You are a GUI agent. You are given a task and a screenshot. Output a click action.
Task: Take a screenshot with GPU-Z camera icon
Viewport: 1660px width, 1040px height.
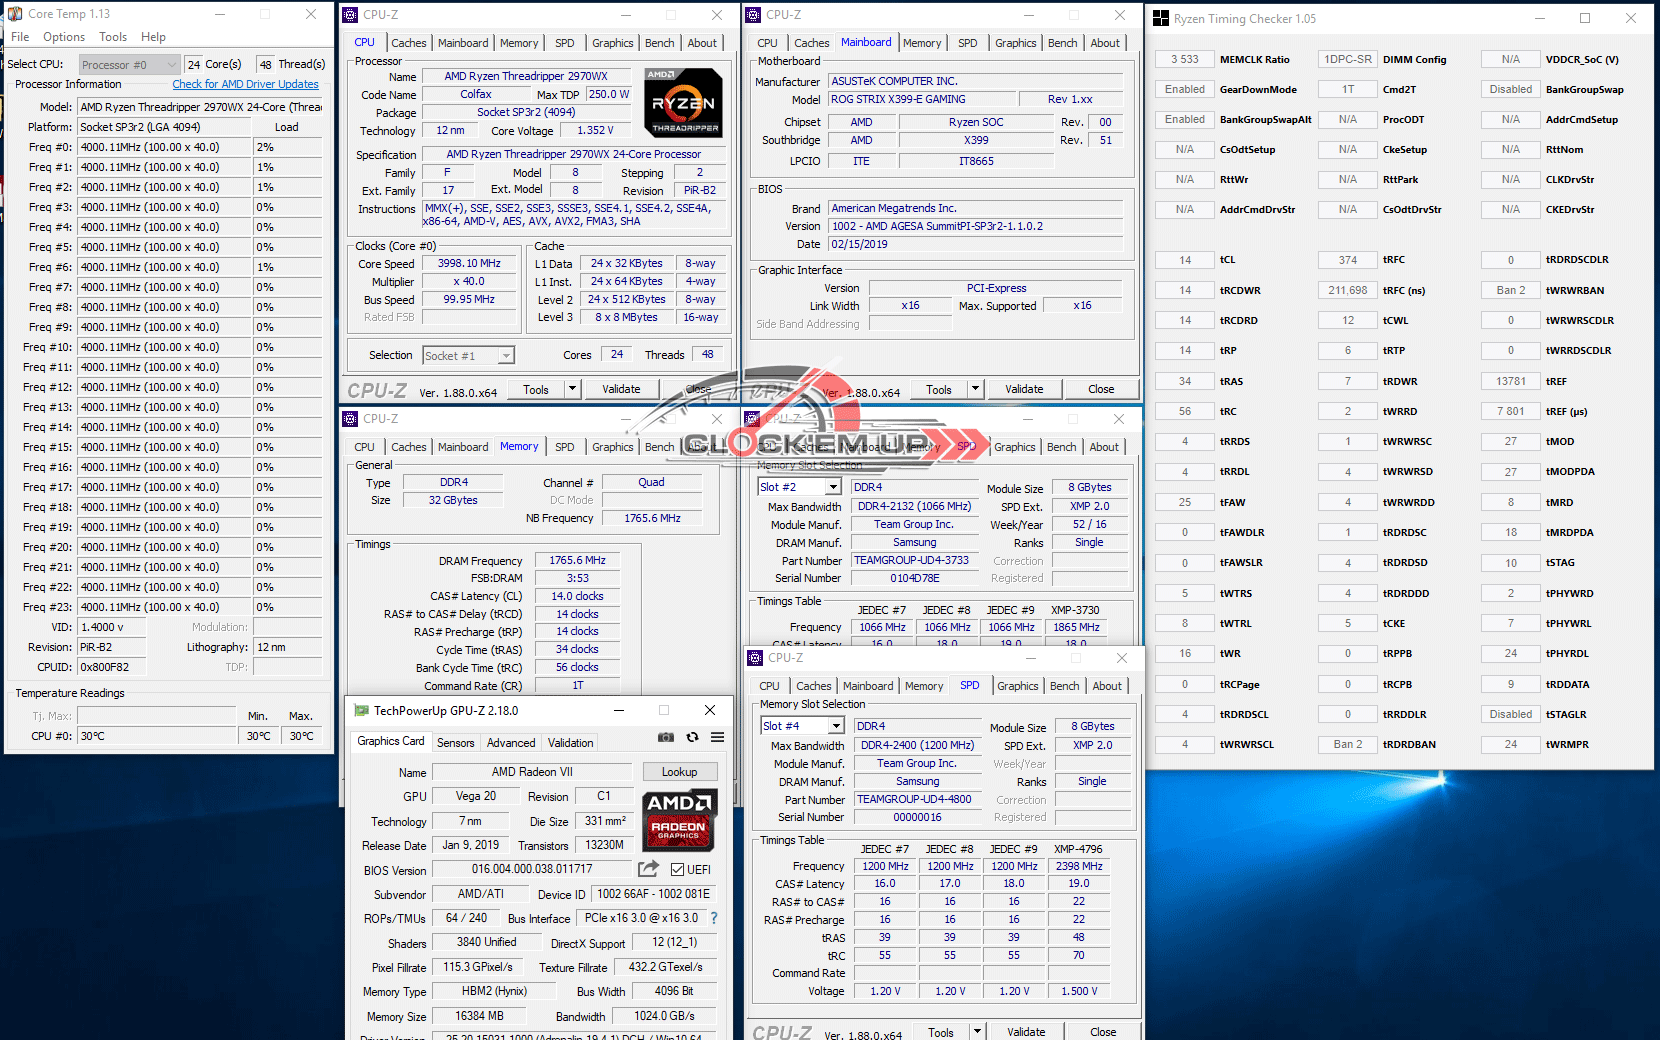pos(665,737)
